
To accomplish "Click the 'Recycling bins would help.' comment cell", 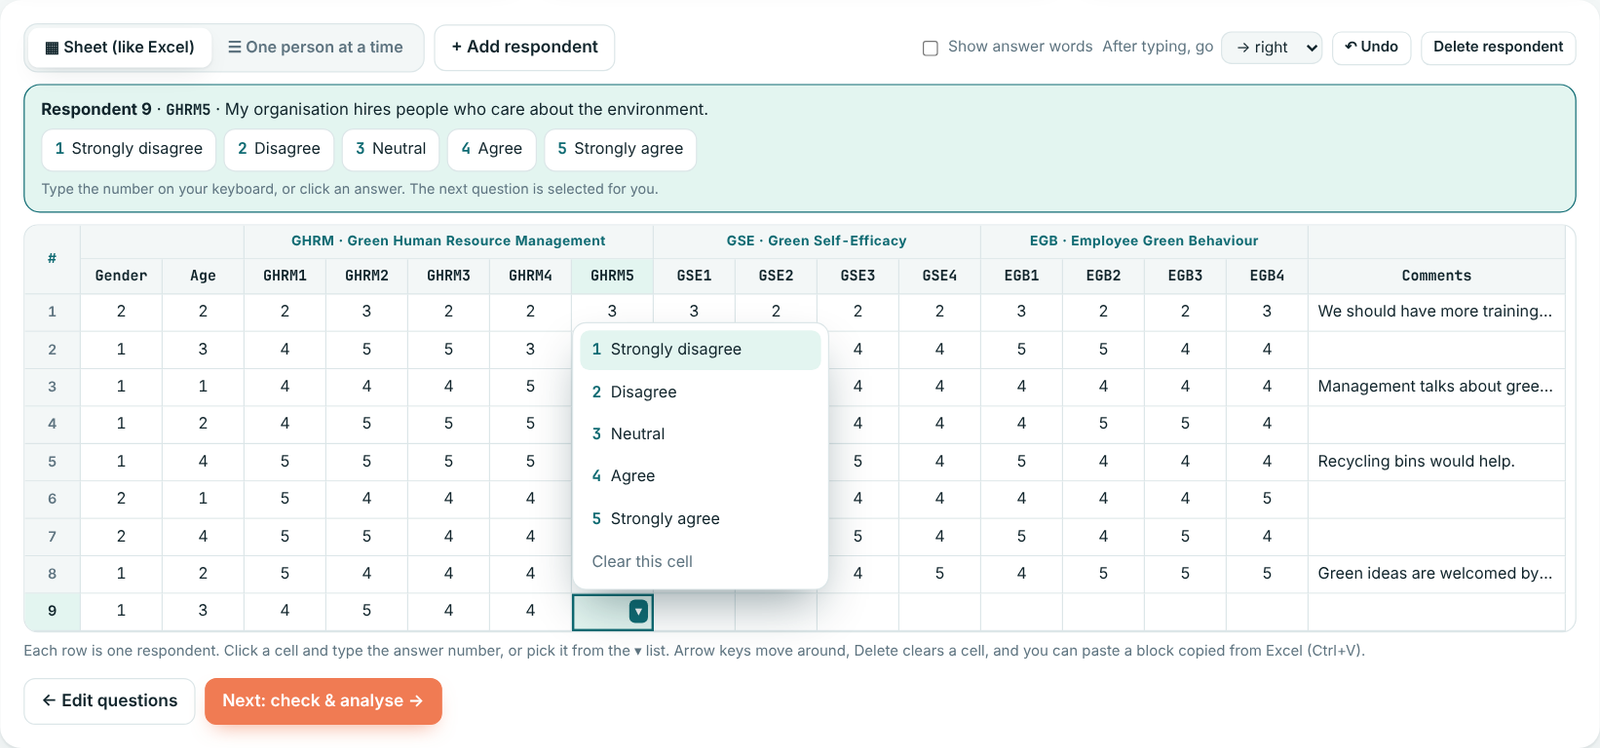I will [x=1436, y=462].
